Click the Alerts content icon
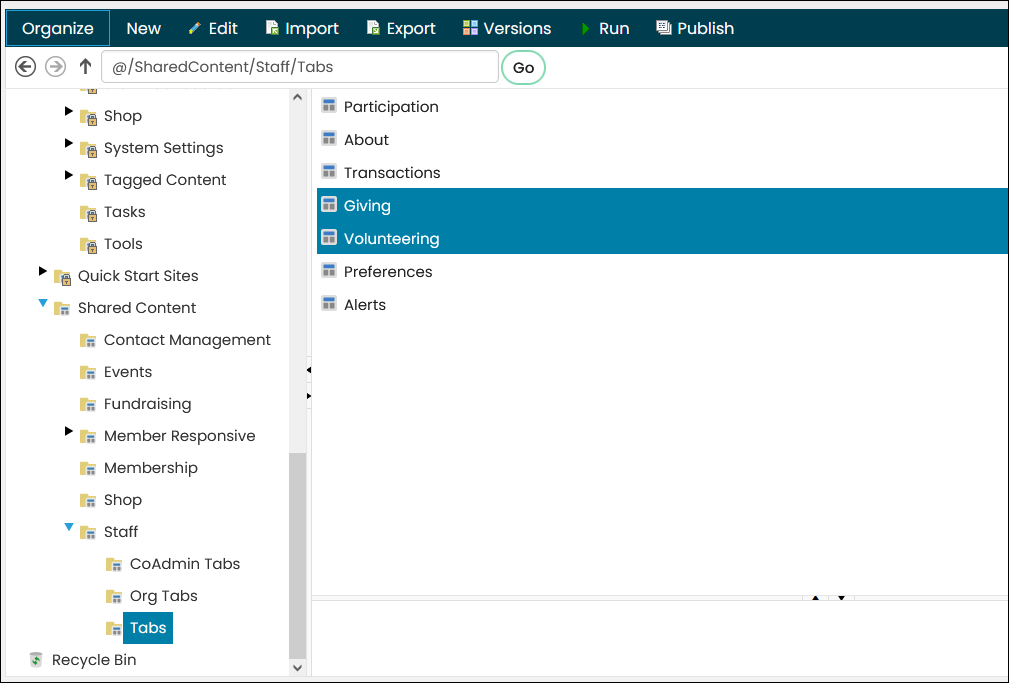 pyautogui.click(x=329, y=303)
